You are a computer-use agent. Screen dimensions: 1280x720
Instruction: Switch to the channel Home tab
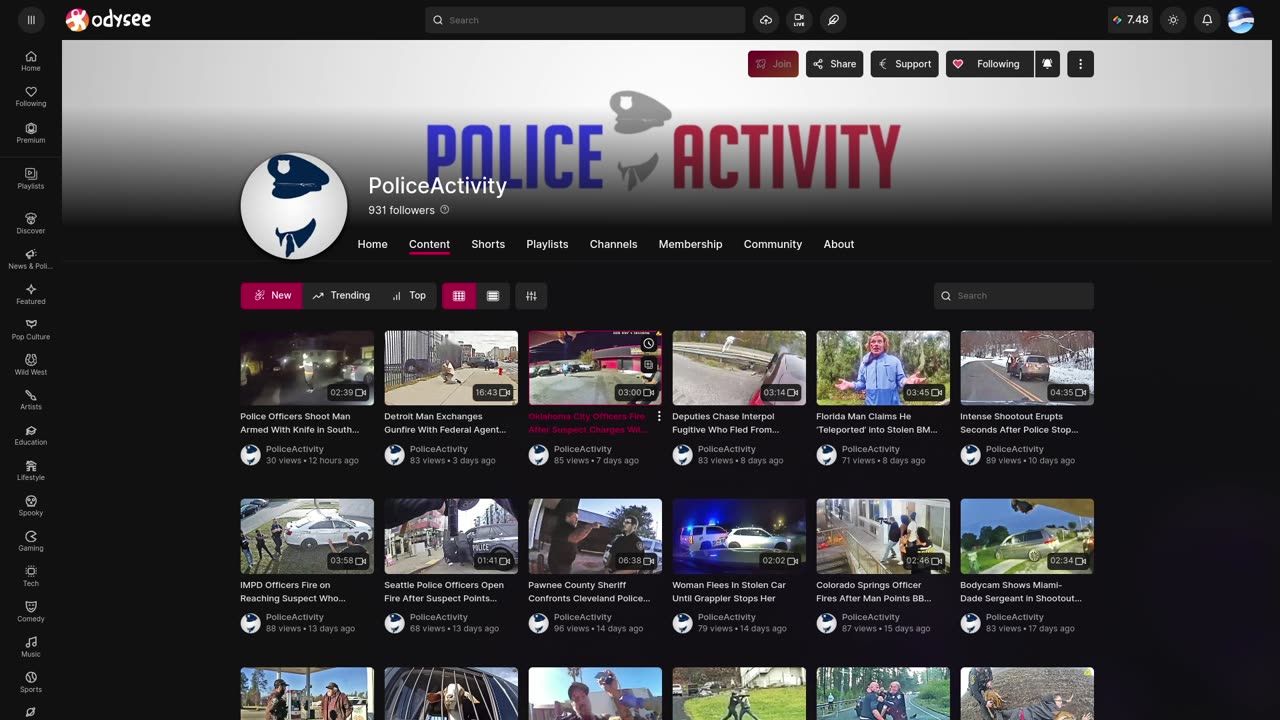point(372,244)
